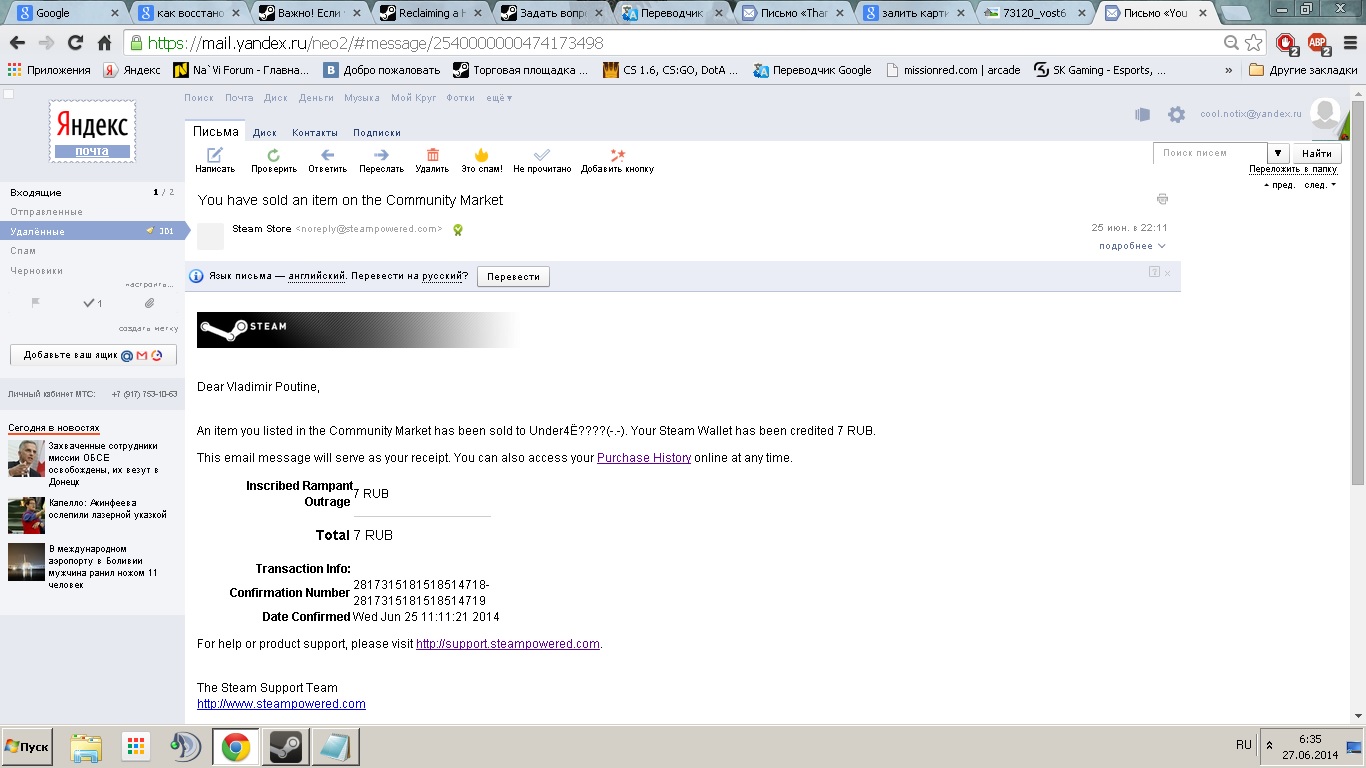Open the Черновики folder
Screen dimensions: 1366x768
(37, 270)
